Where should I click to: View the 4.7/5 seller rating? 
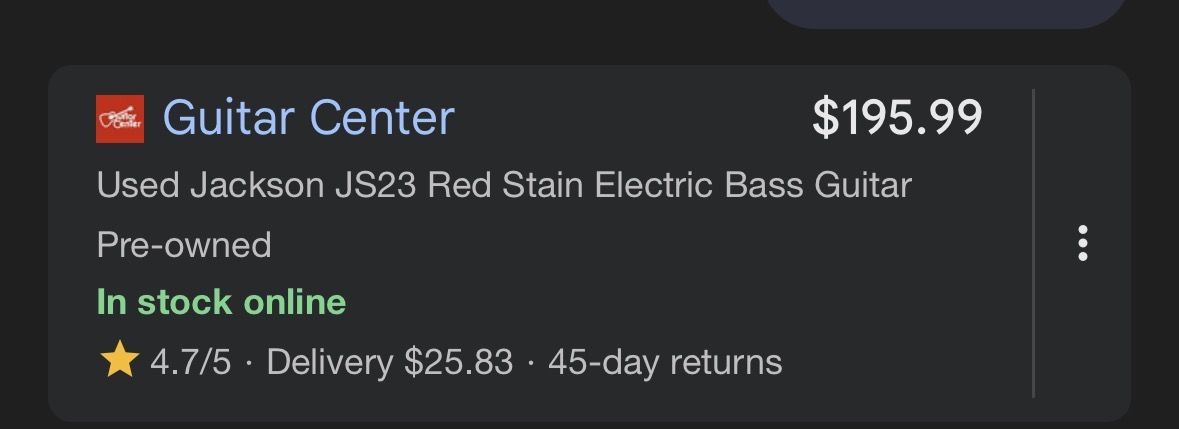(x=190, y=362)
